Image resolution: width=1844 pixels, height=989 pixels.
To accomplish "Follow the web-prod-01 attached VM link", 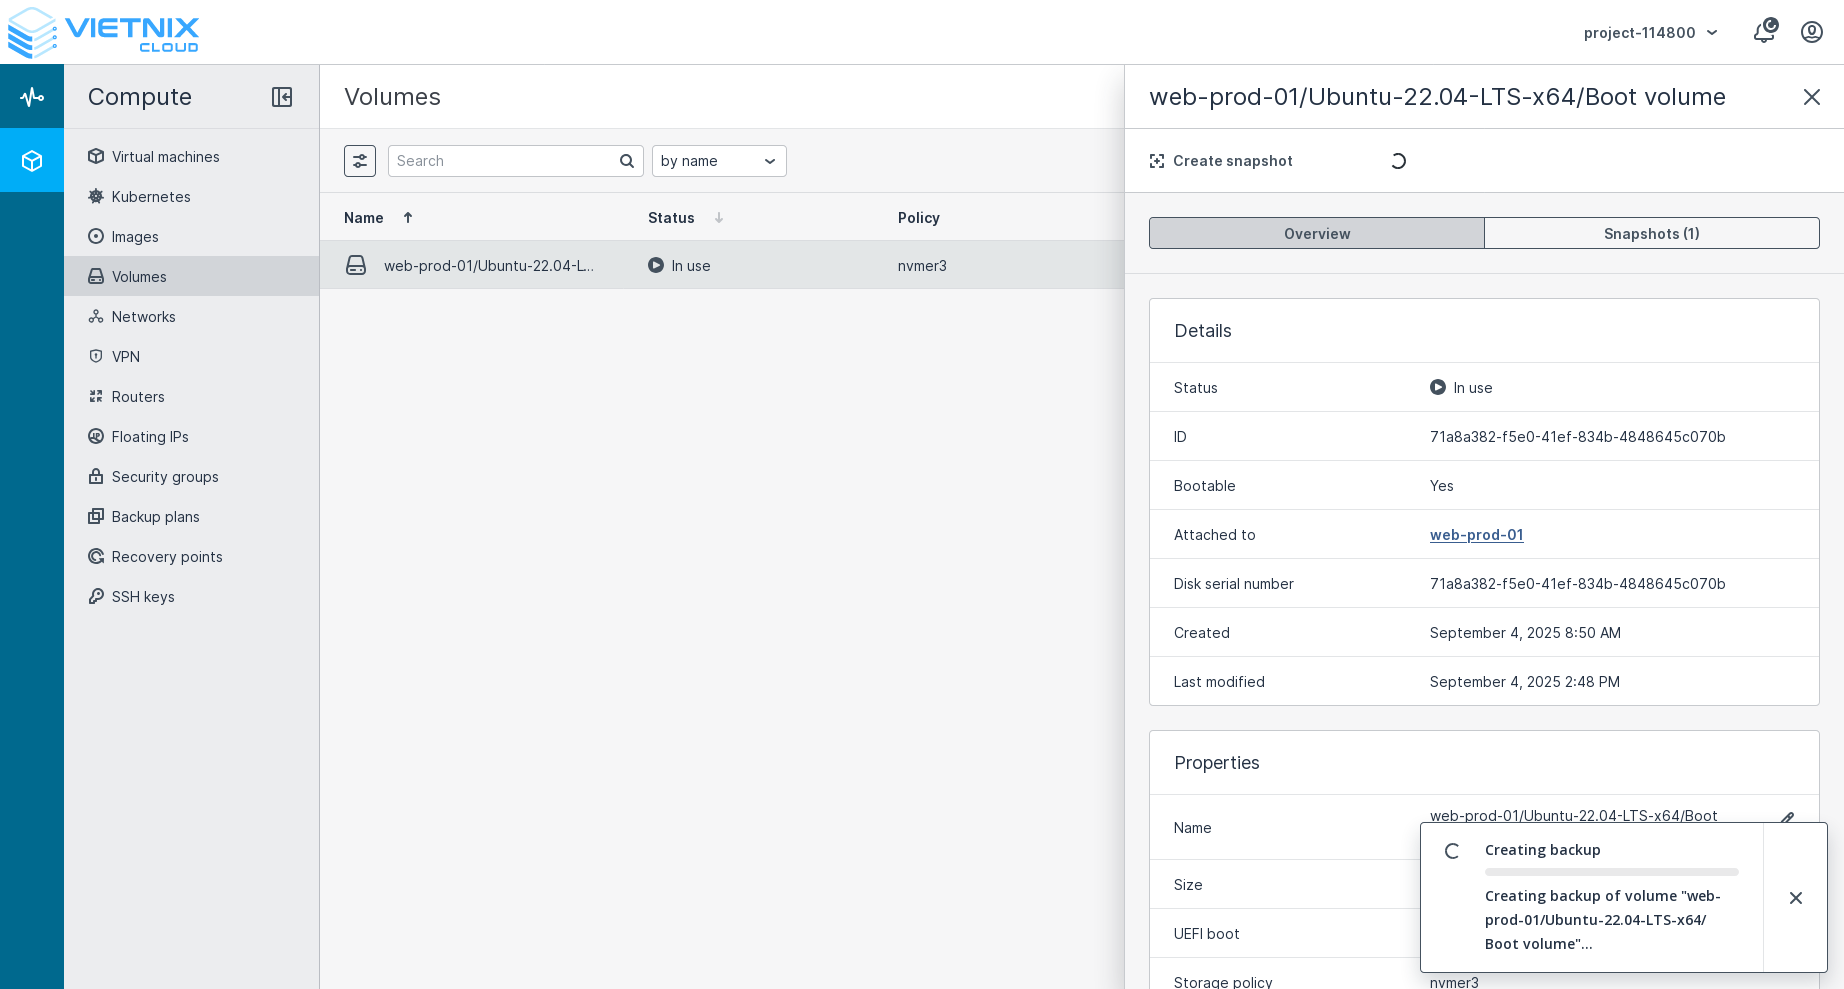I will click(1476, 535).
